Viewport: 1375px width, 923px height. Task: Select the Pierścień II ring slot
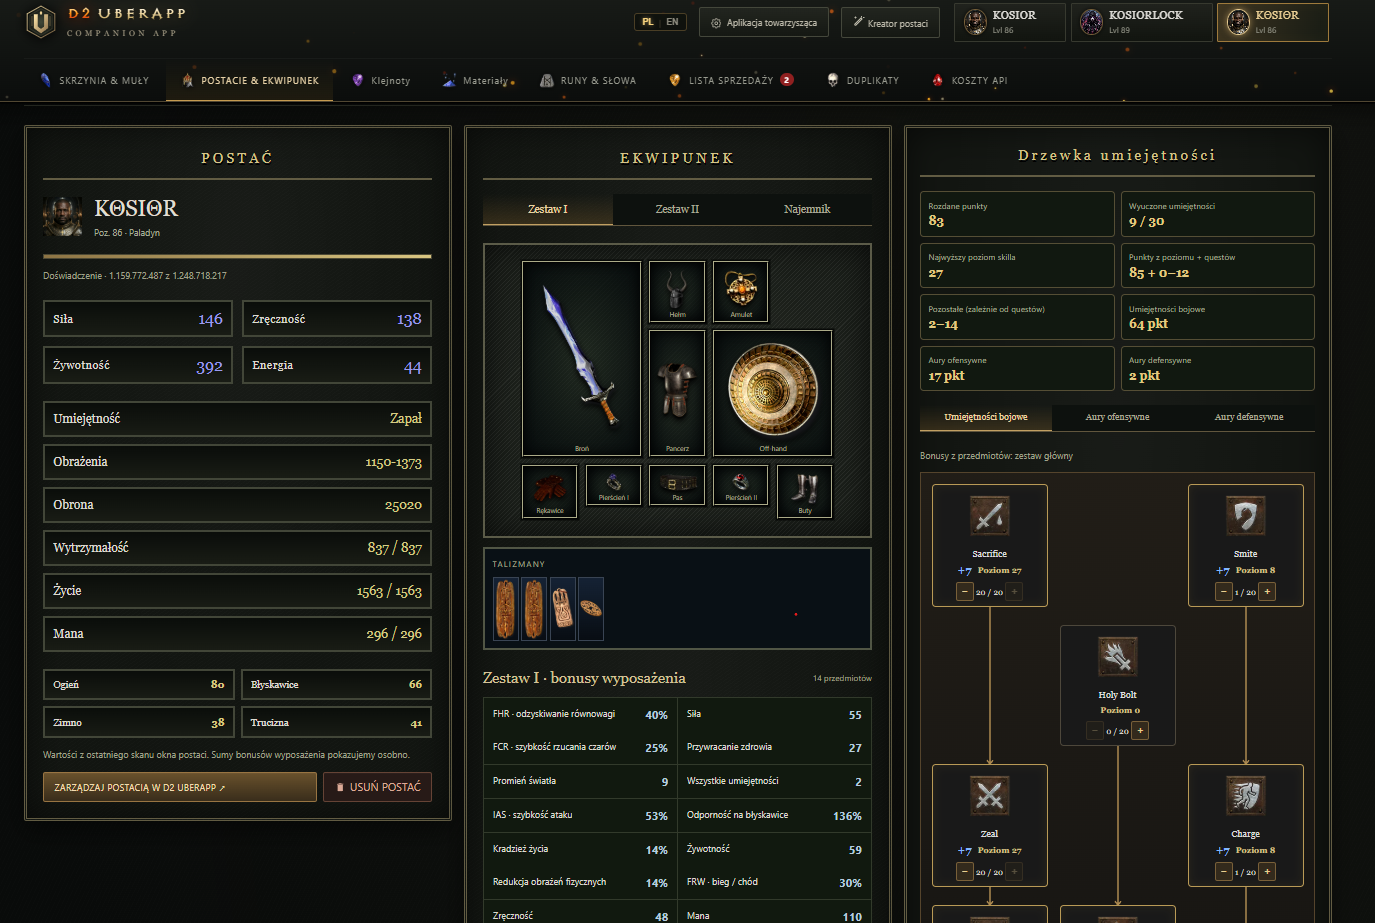(741, 485)
